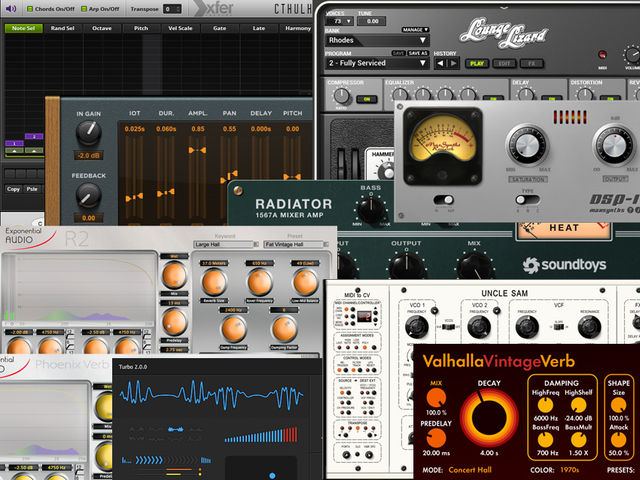Click the Reverb Size knob in R2
The image size is (640, 480).
(214, 282)
